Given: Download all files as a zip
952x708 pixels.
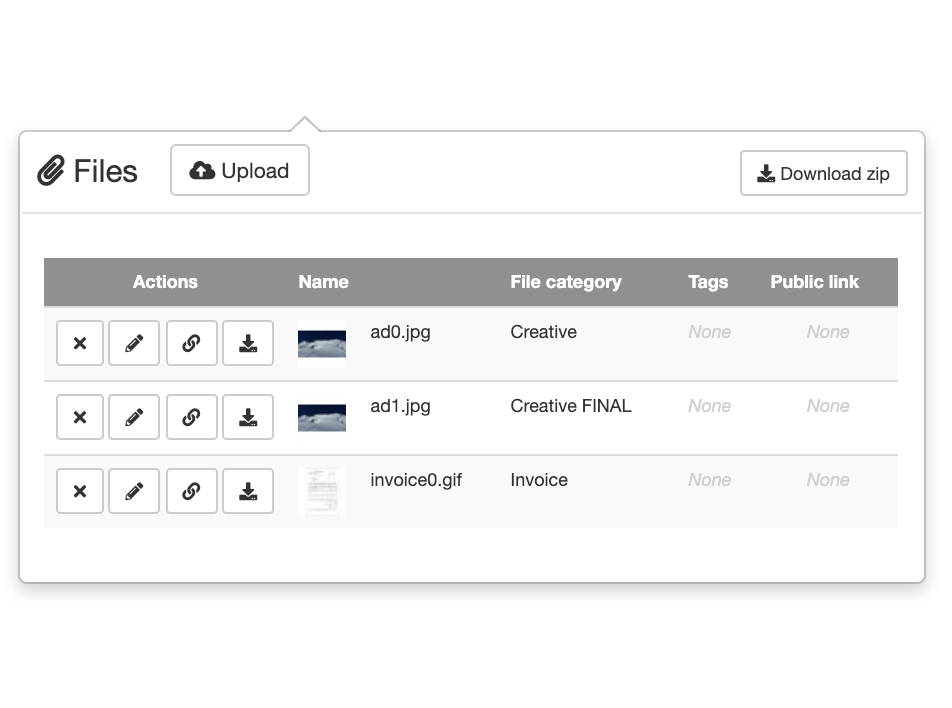Looking at the screenshot, I should [x=823, y=173].
